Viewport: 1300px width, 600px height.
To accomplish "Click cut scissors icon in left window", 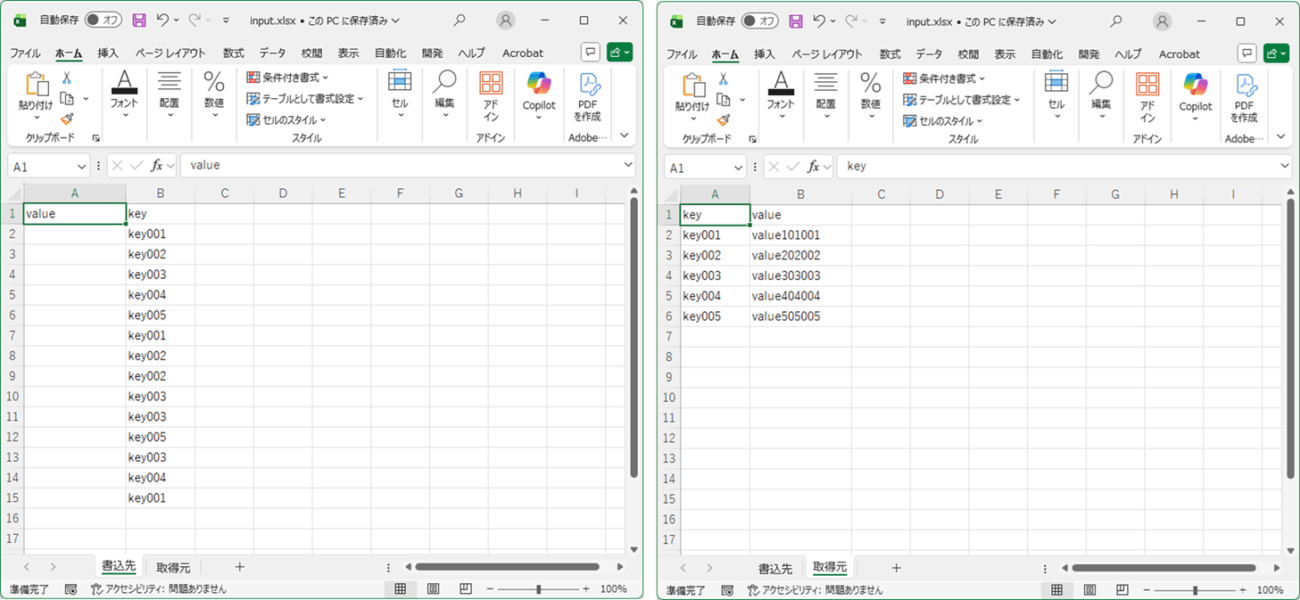I will [x=67, y=78].
